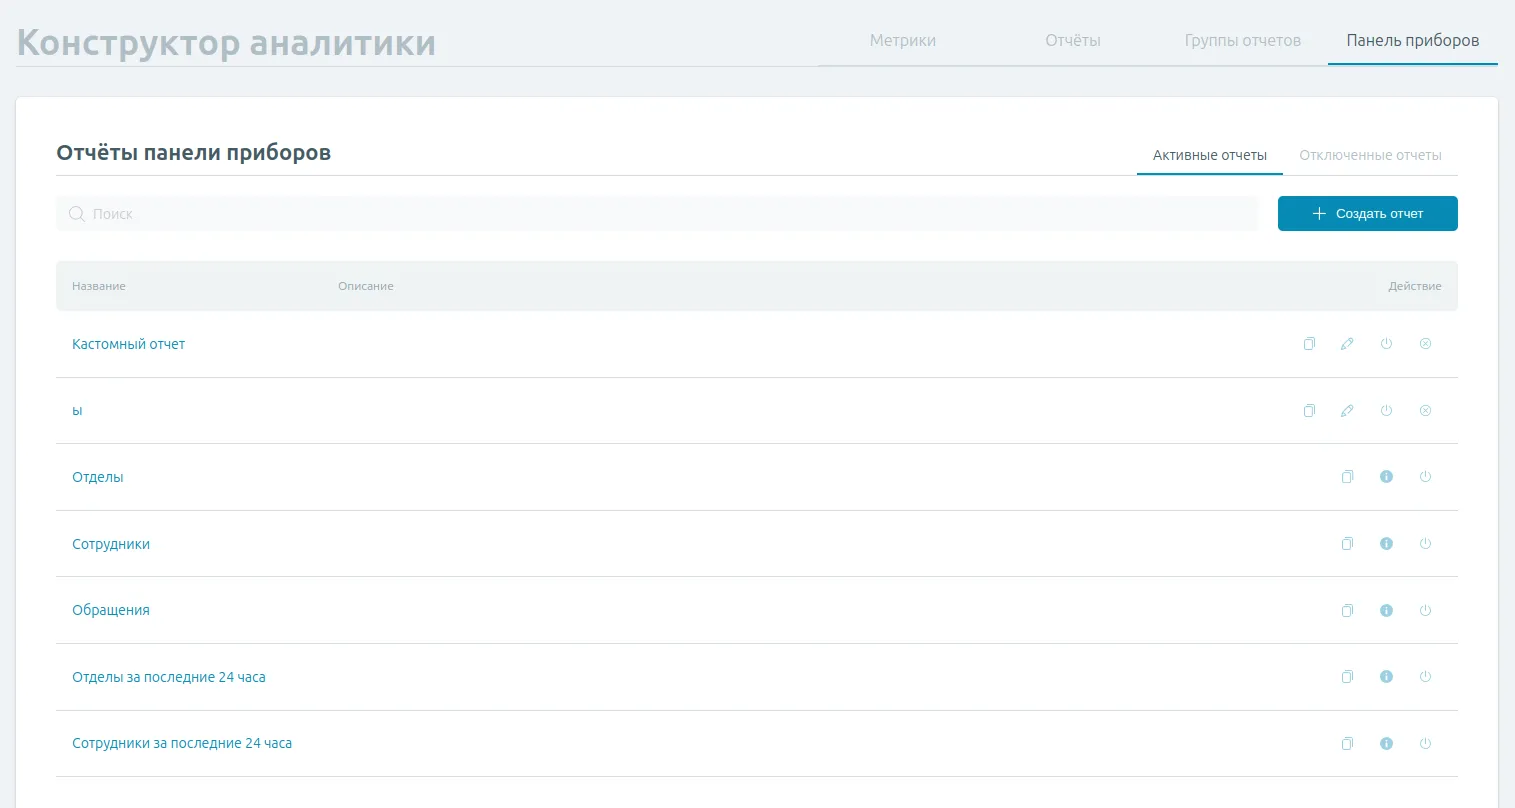Open the Группы отчетов tab

click(1242, 41)
